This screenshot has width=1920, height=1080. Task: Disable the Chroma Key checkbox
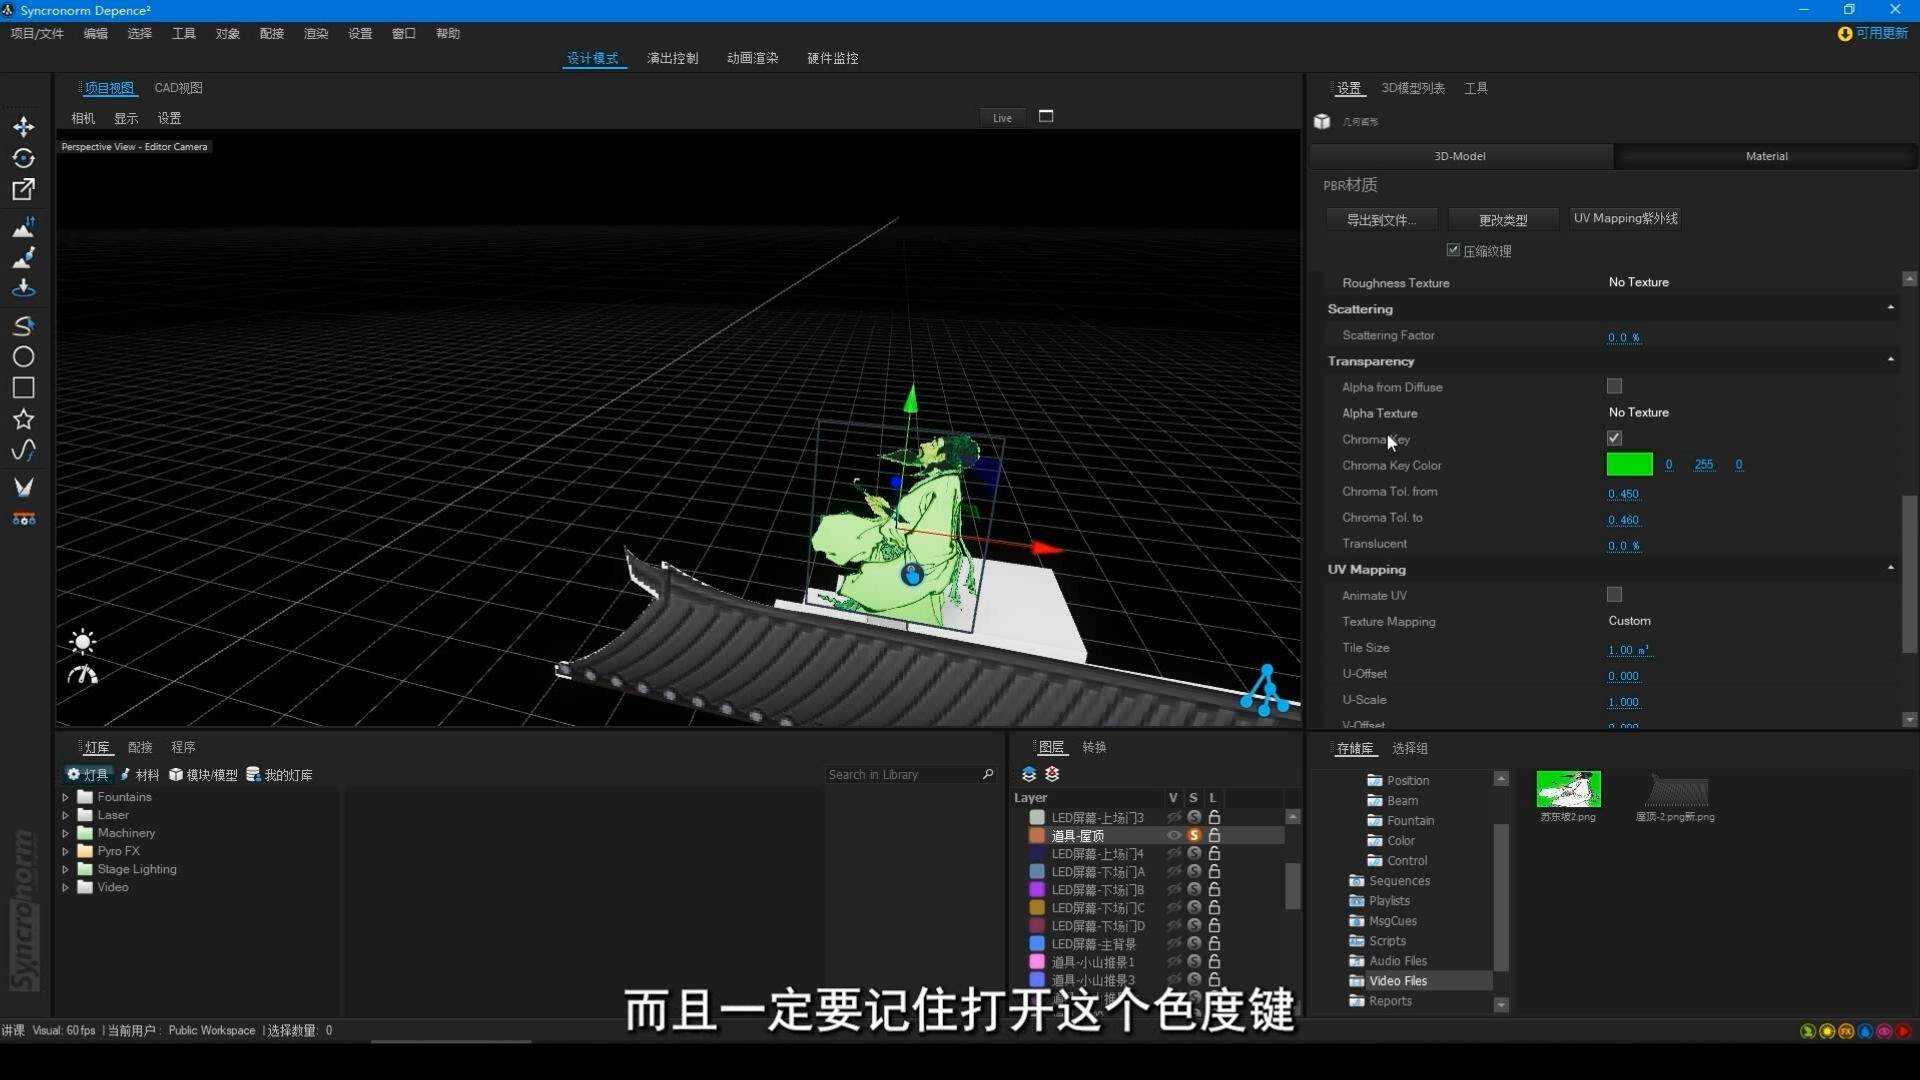point(1614,438)
